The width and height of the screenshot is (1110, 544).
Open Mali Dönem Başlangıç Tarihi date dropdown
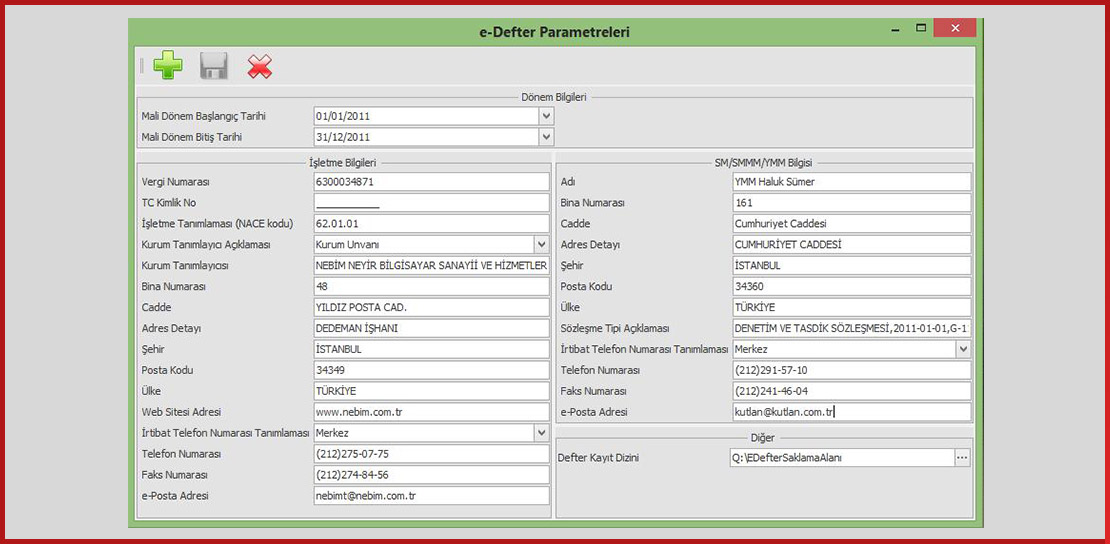pos(546,116)
